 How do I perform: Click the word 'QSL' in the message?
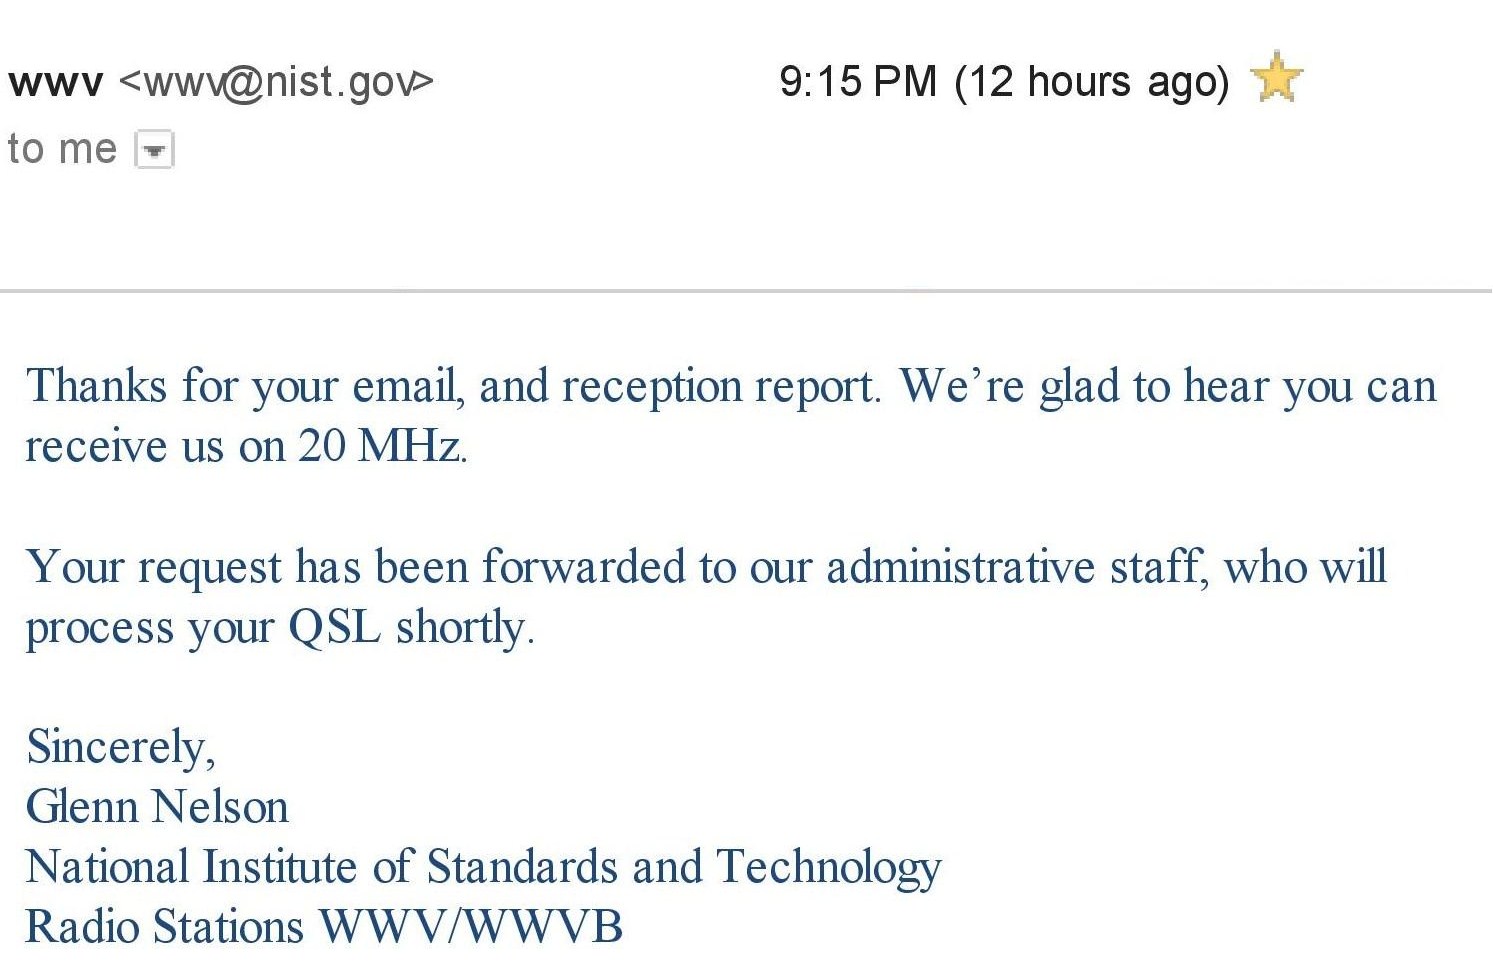point(334,628)
